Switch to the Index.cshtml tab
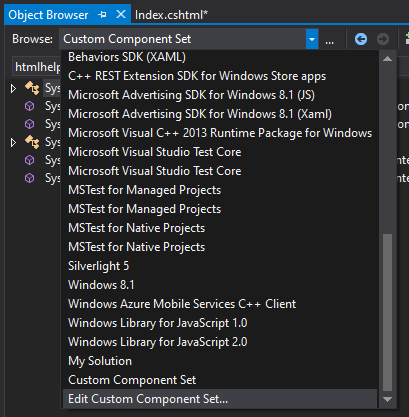 [171, 15]
